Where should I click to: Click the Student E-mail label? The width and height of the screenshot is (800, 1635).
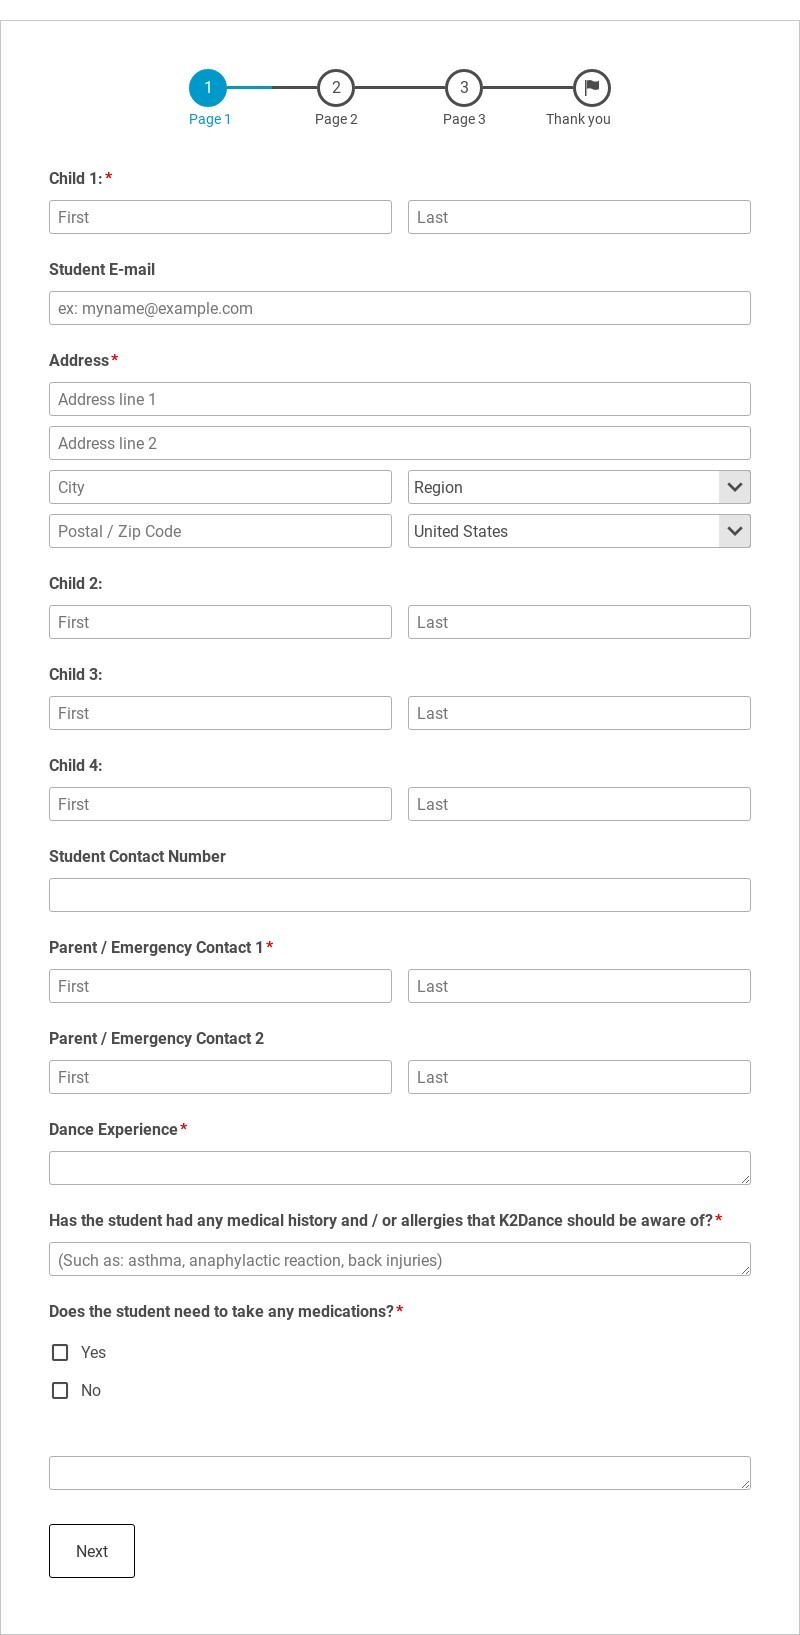[102, 269]
